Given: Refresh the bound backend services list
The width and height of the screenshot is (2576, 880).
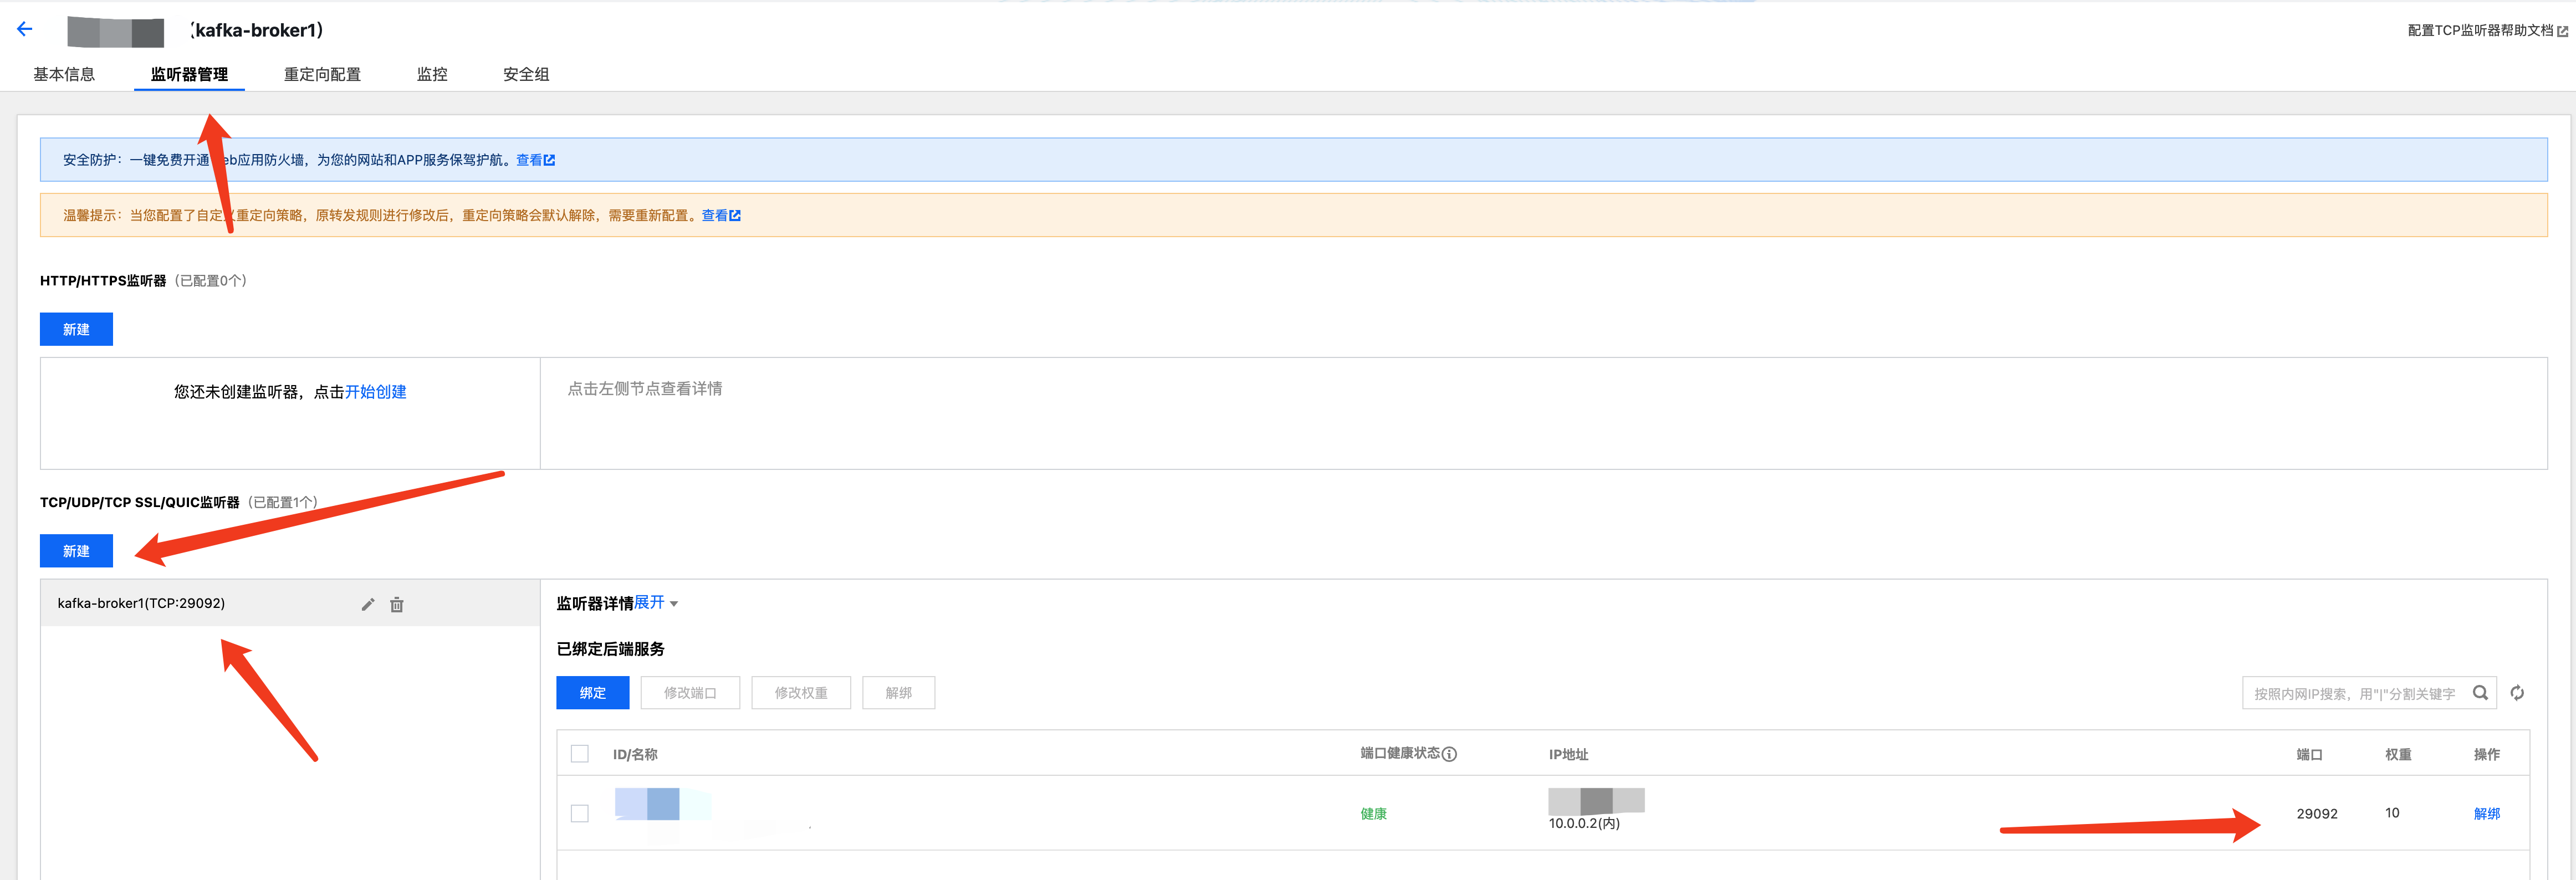Looking at the screenshot, I should [2517, 693].
